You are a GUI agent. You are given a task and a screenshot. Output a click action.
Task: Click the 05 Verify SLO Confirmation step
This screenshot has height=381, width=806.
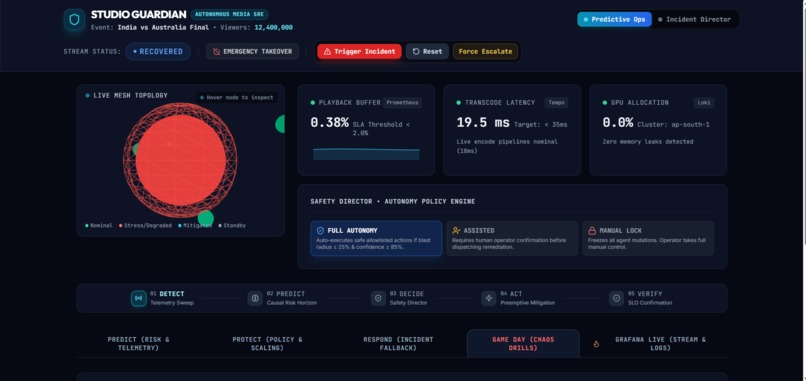pyautogui.click(x=640, y=298)
